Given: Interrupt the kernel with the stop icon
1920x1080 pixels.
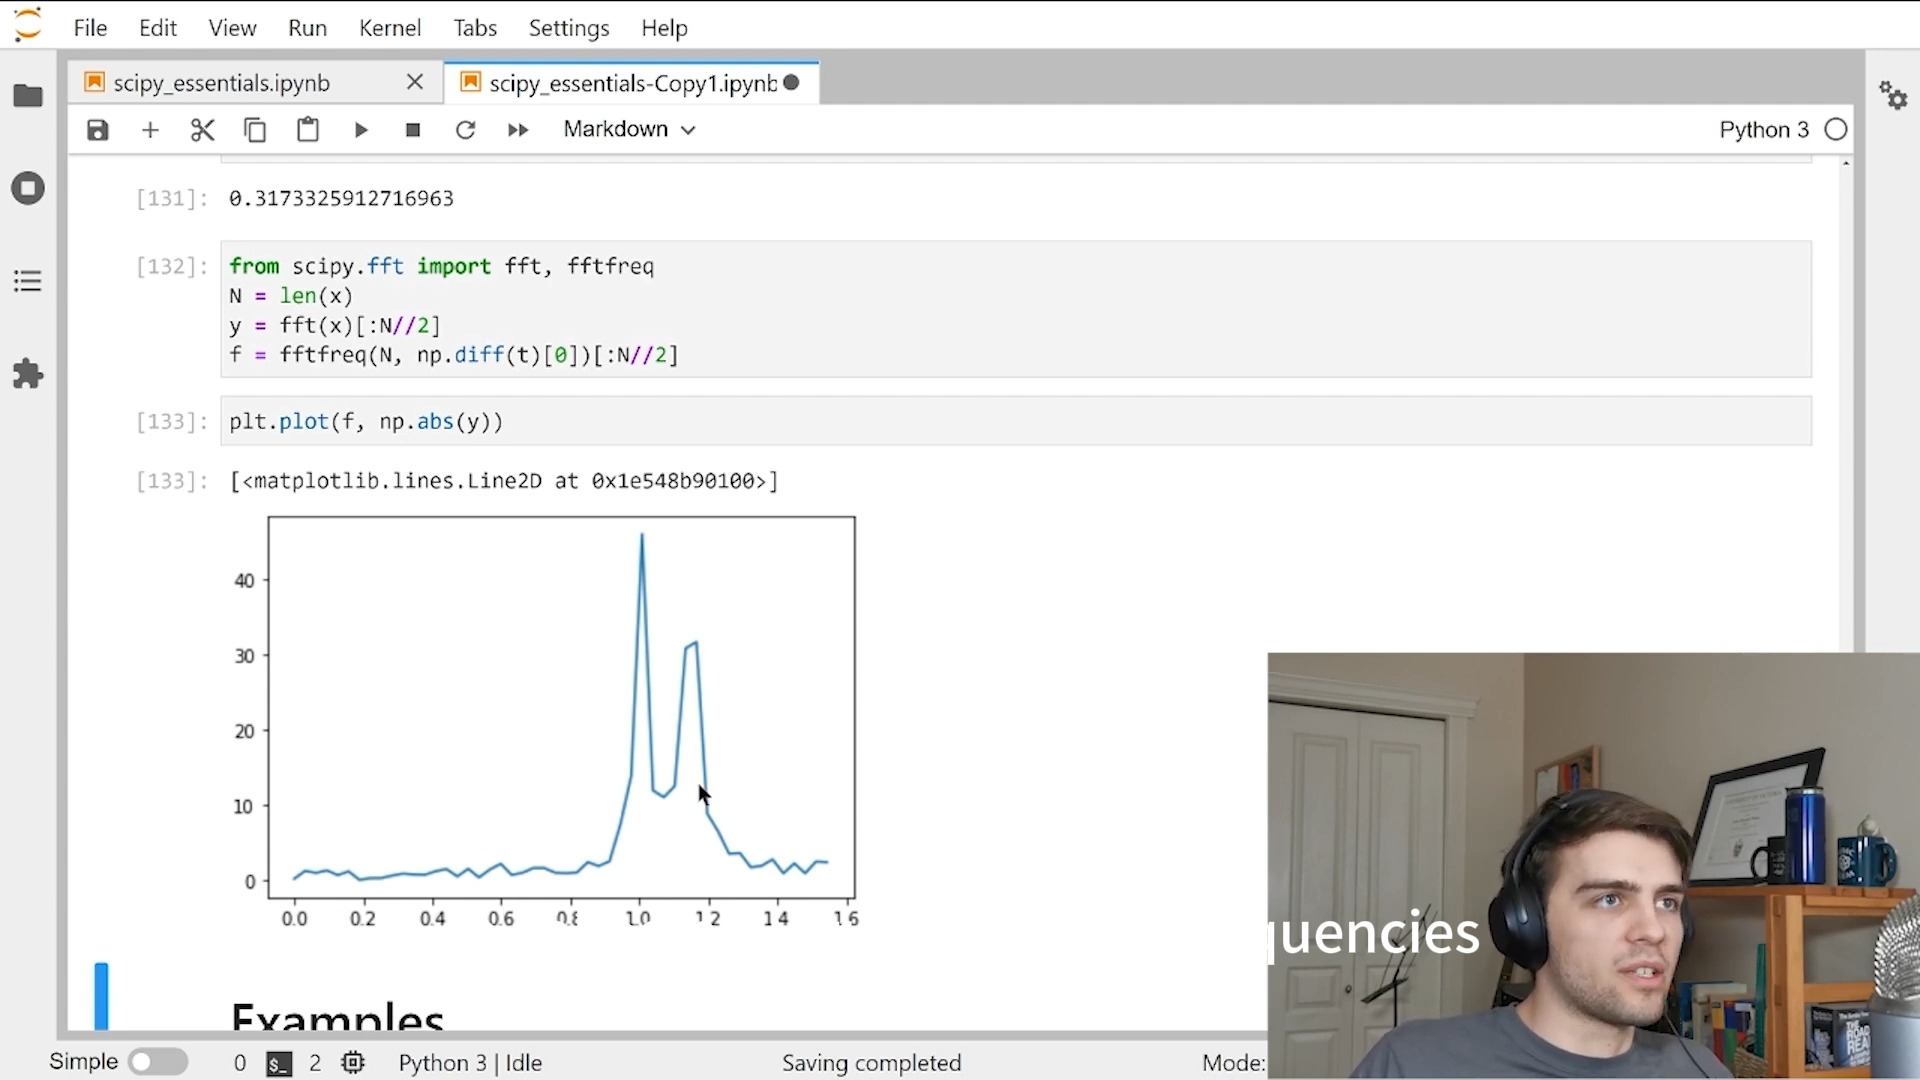Looking at the screenshot, I should point(413,130).
